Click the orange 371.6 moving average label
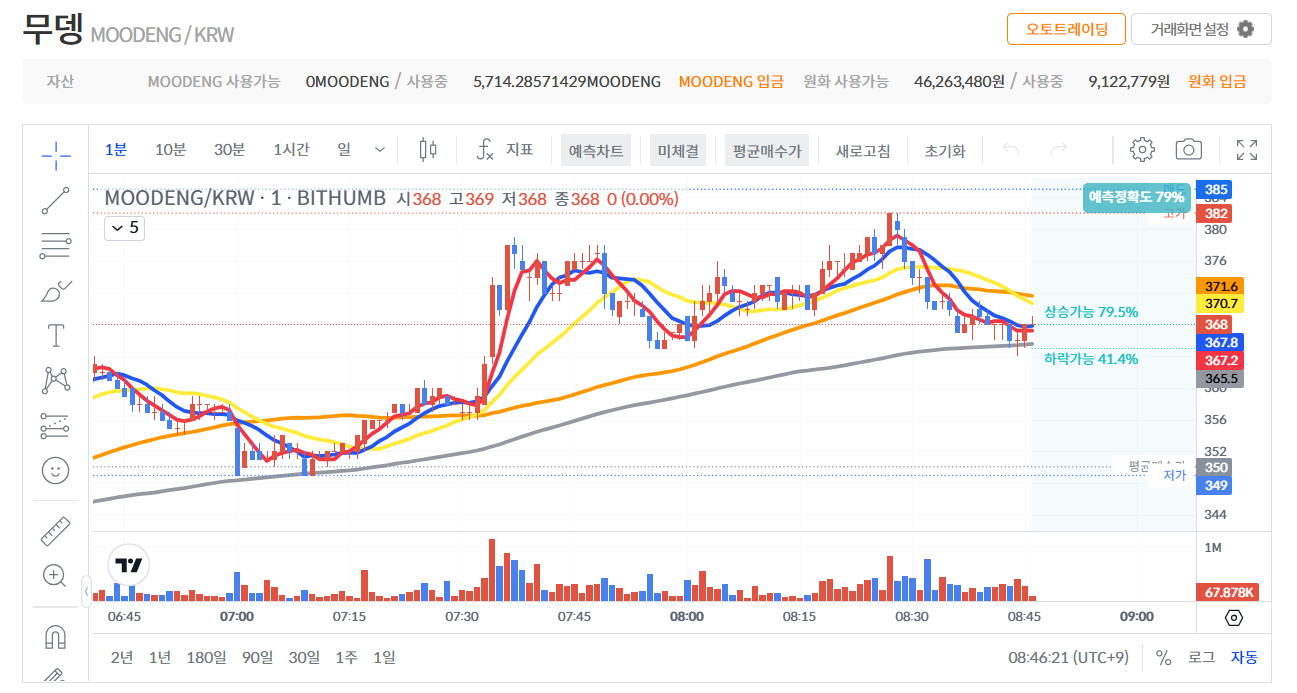 1220,286
